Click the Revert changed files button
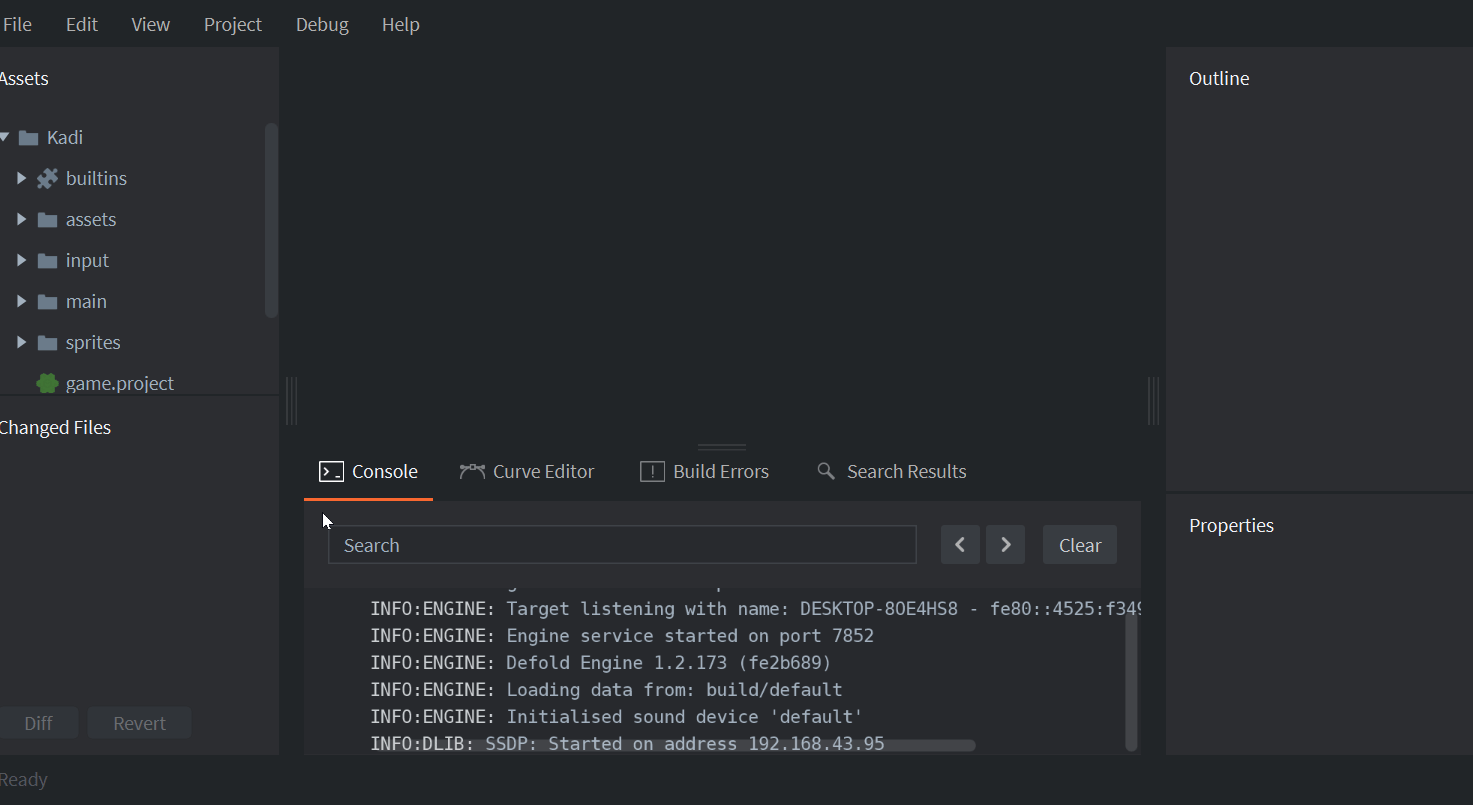Viewport: 1473px width, 805px height. (139, 722)
